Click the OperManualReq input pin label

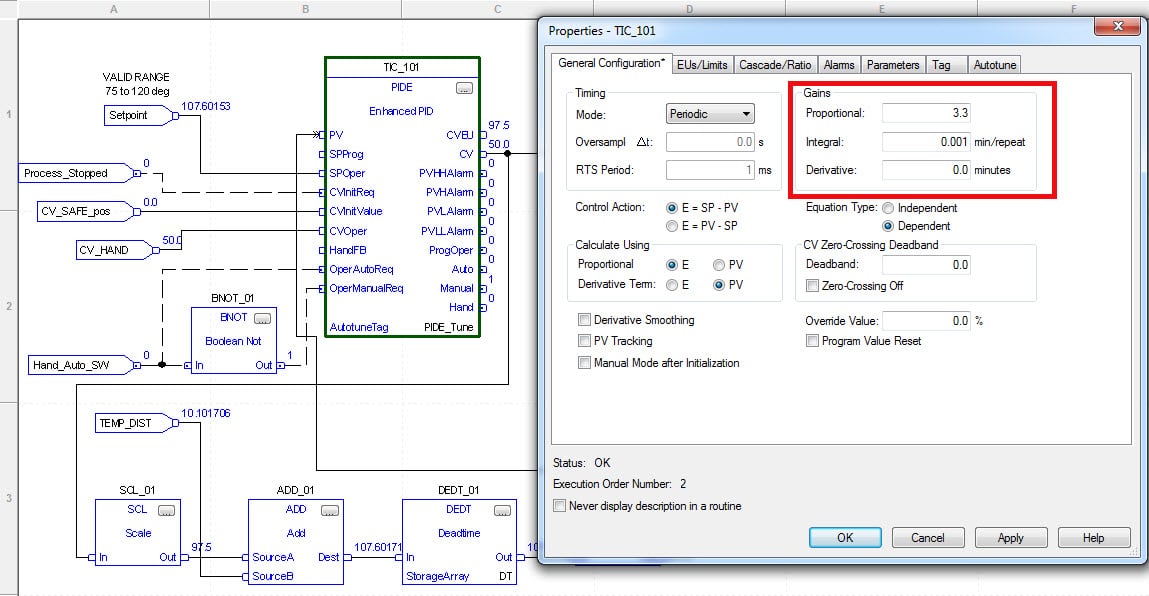tap(366, 288)
